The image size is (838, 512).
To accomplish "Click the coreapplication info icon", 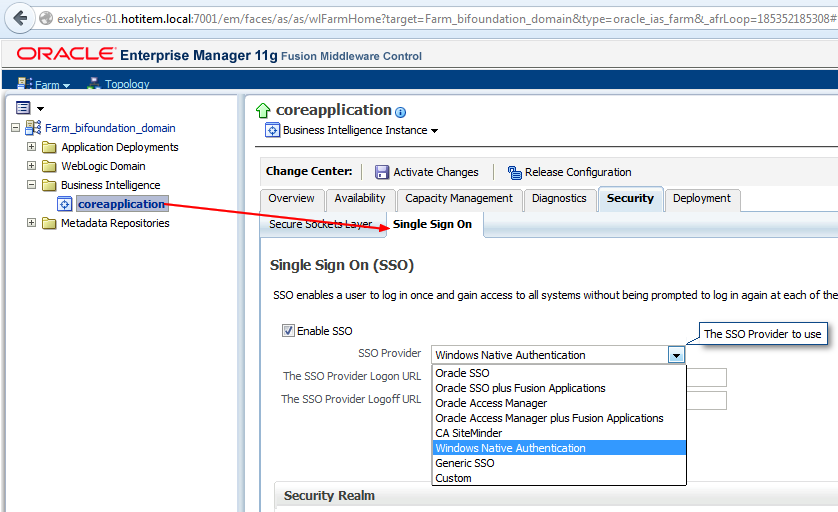I will 401,112.
